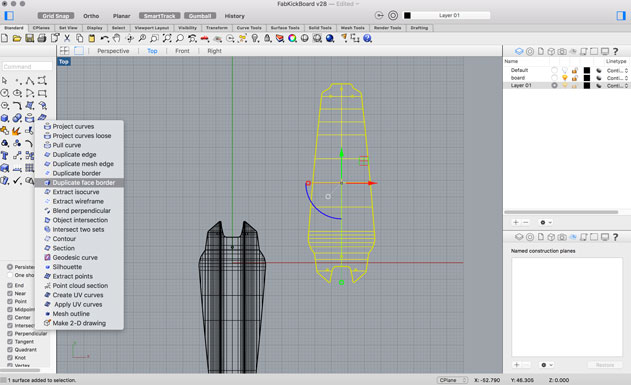Choose Make 2-D drawing from the menu
Viewport: 631px width, 385px height.
point(79,323)
